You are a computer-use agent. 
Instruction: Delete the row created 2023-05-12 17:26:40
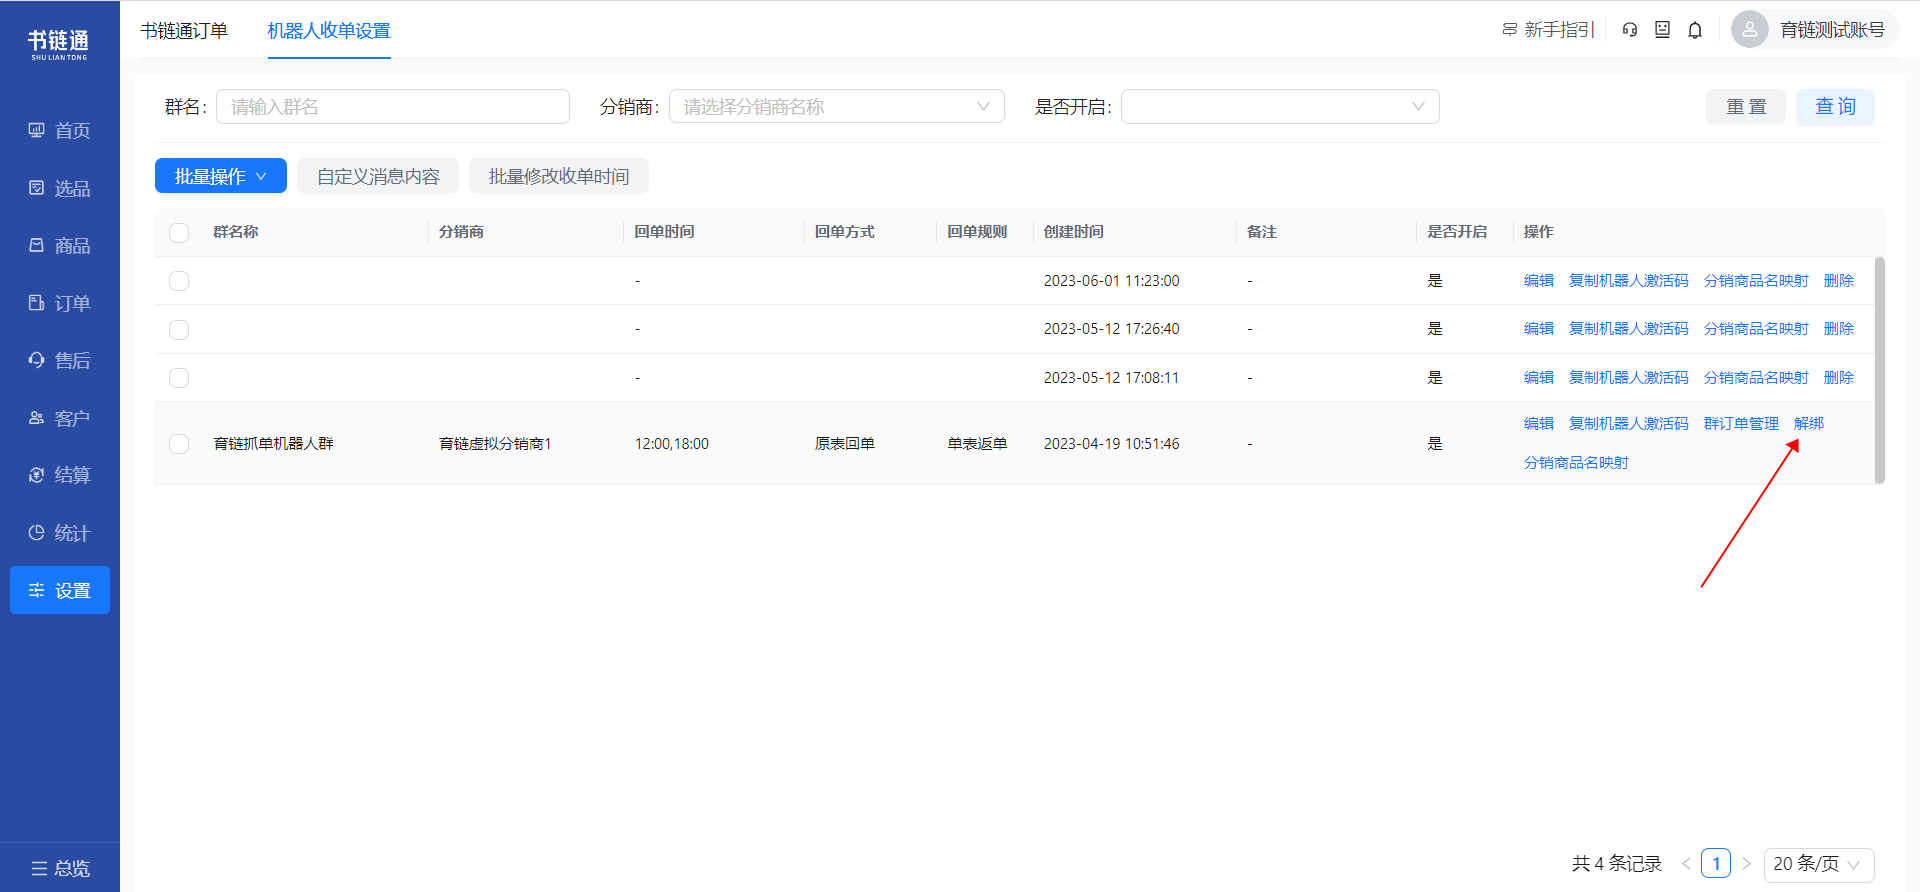click(1839, 329)
